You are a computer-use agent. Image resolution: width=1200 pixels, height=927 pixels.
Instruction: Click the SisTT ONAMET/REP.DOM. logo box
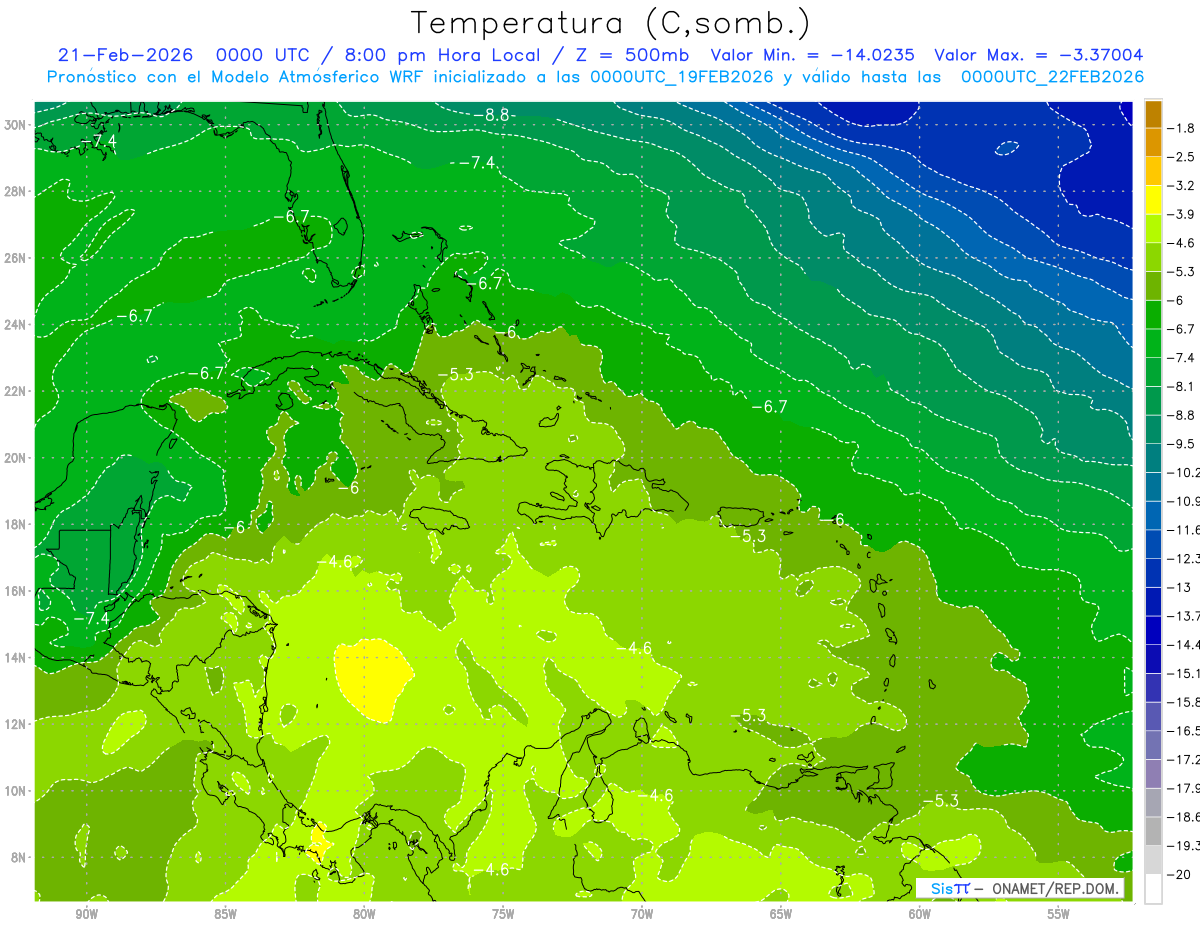click(x=1020, y=888)
